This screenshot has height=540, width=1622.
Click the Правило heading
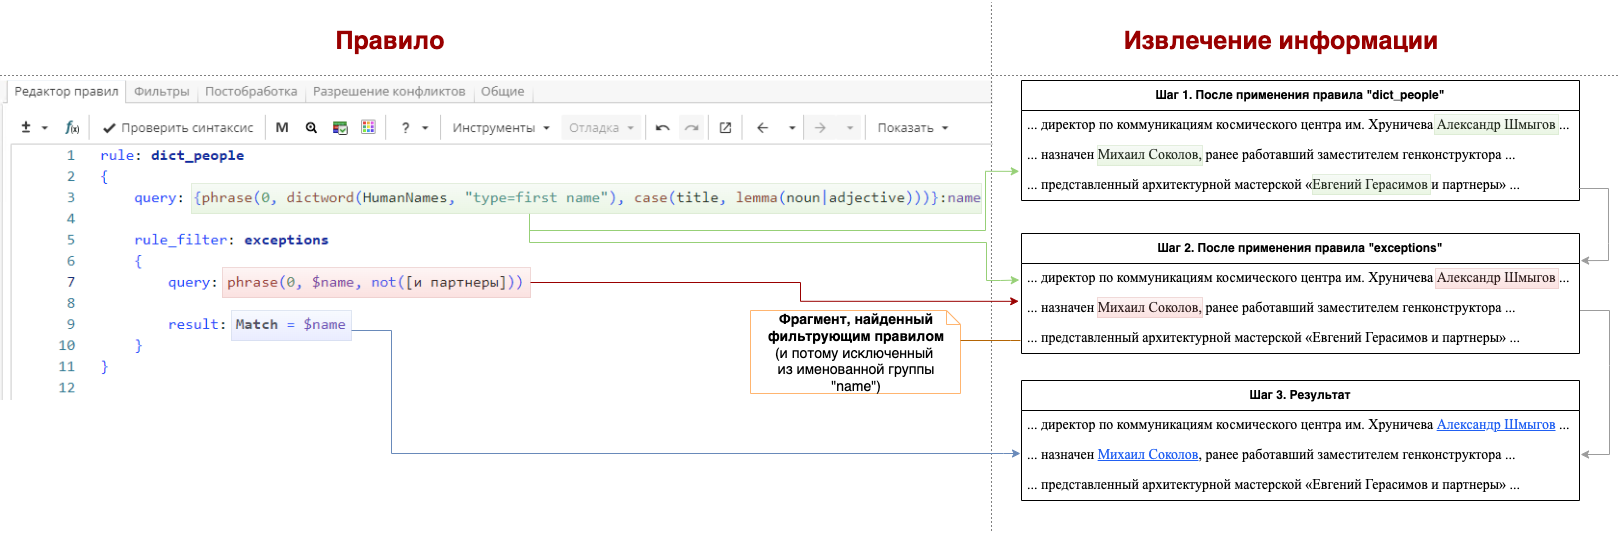[390, 41]
